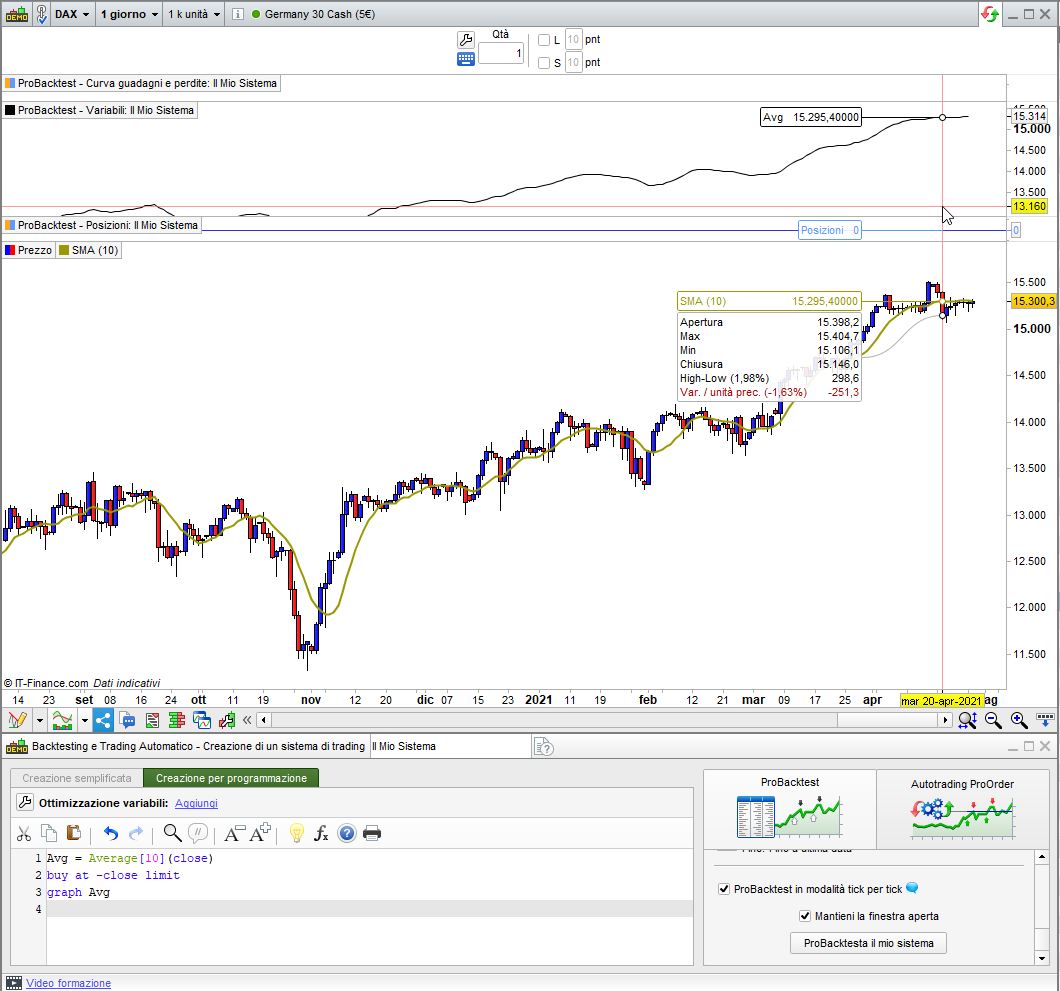Zoom out the chart with the magnifier minus icon

[993, 720]
